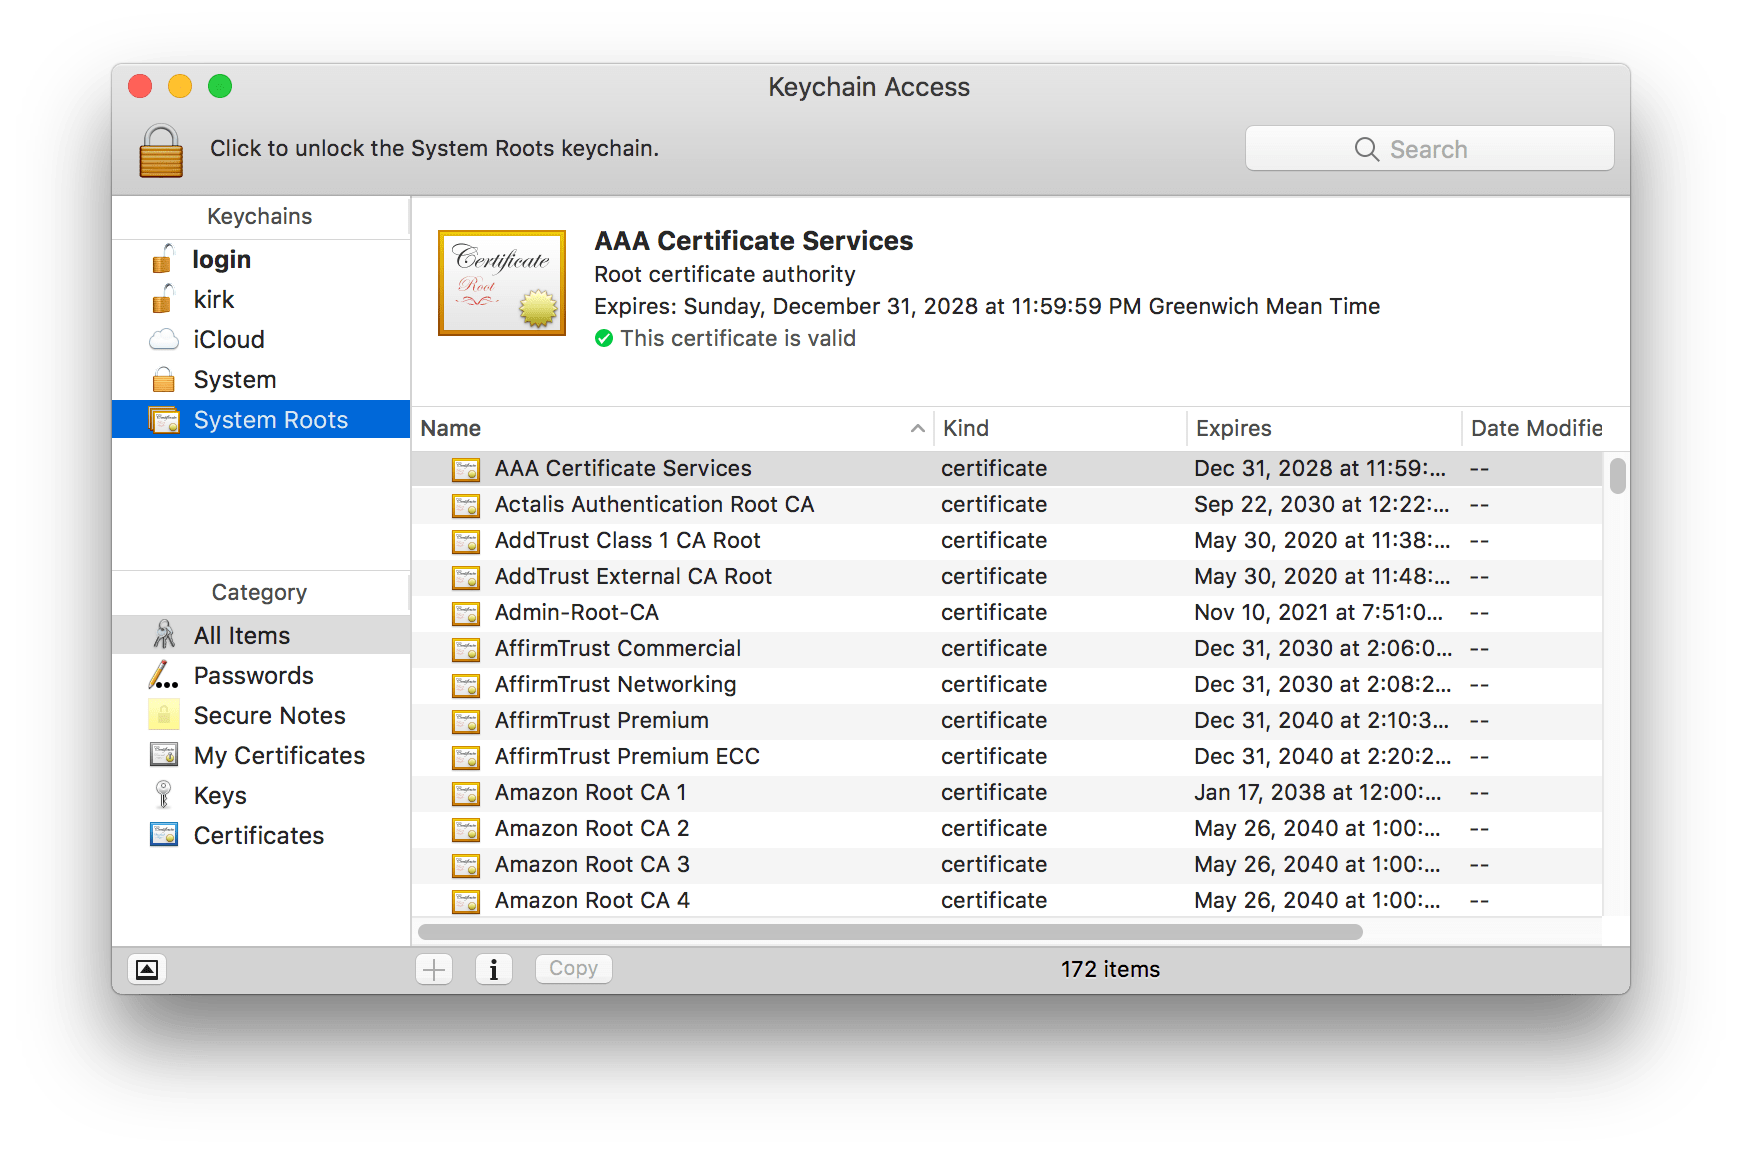Click the Actalis Authentication Root CA certificate icon
The height and width of the screenshot is (1154, 1742).
[x=466, y=505]
